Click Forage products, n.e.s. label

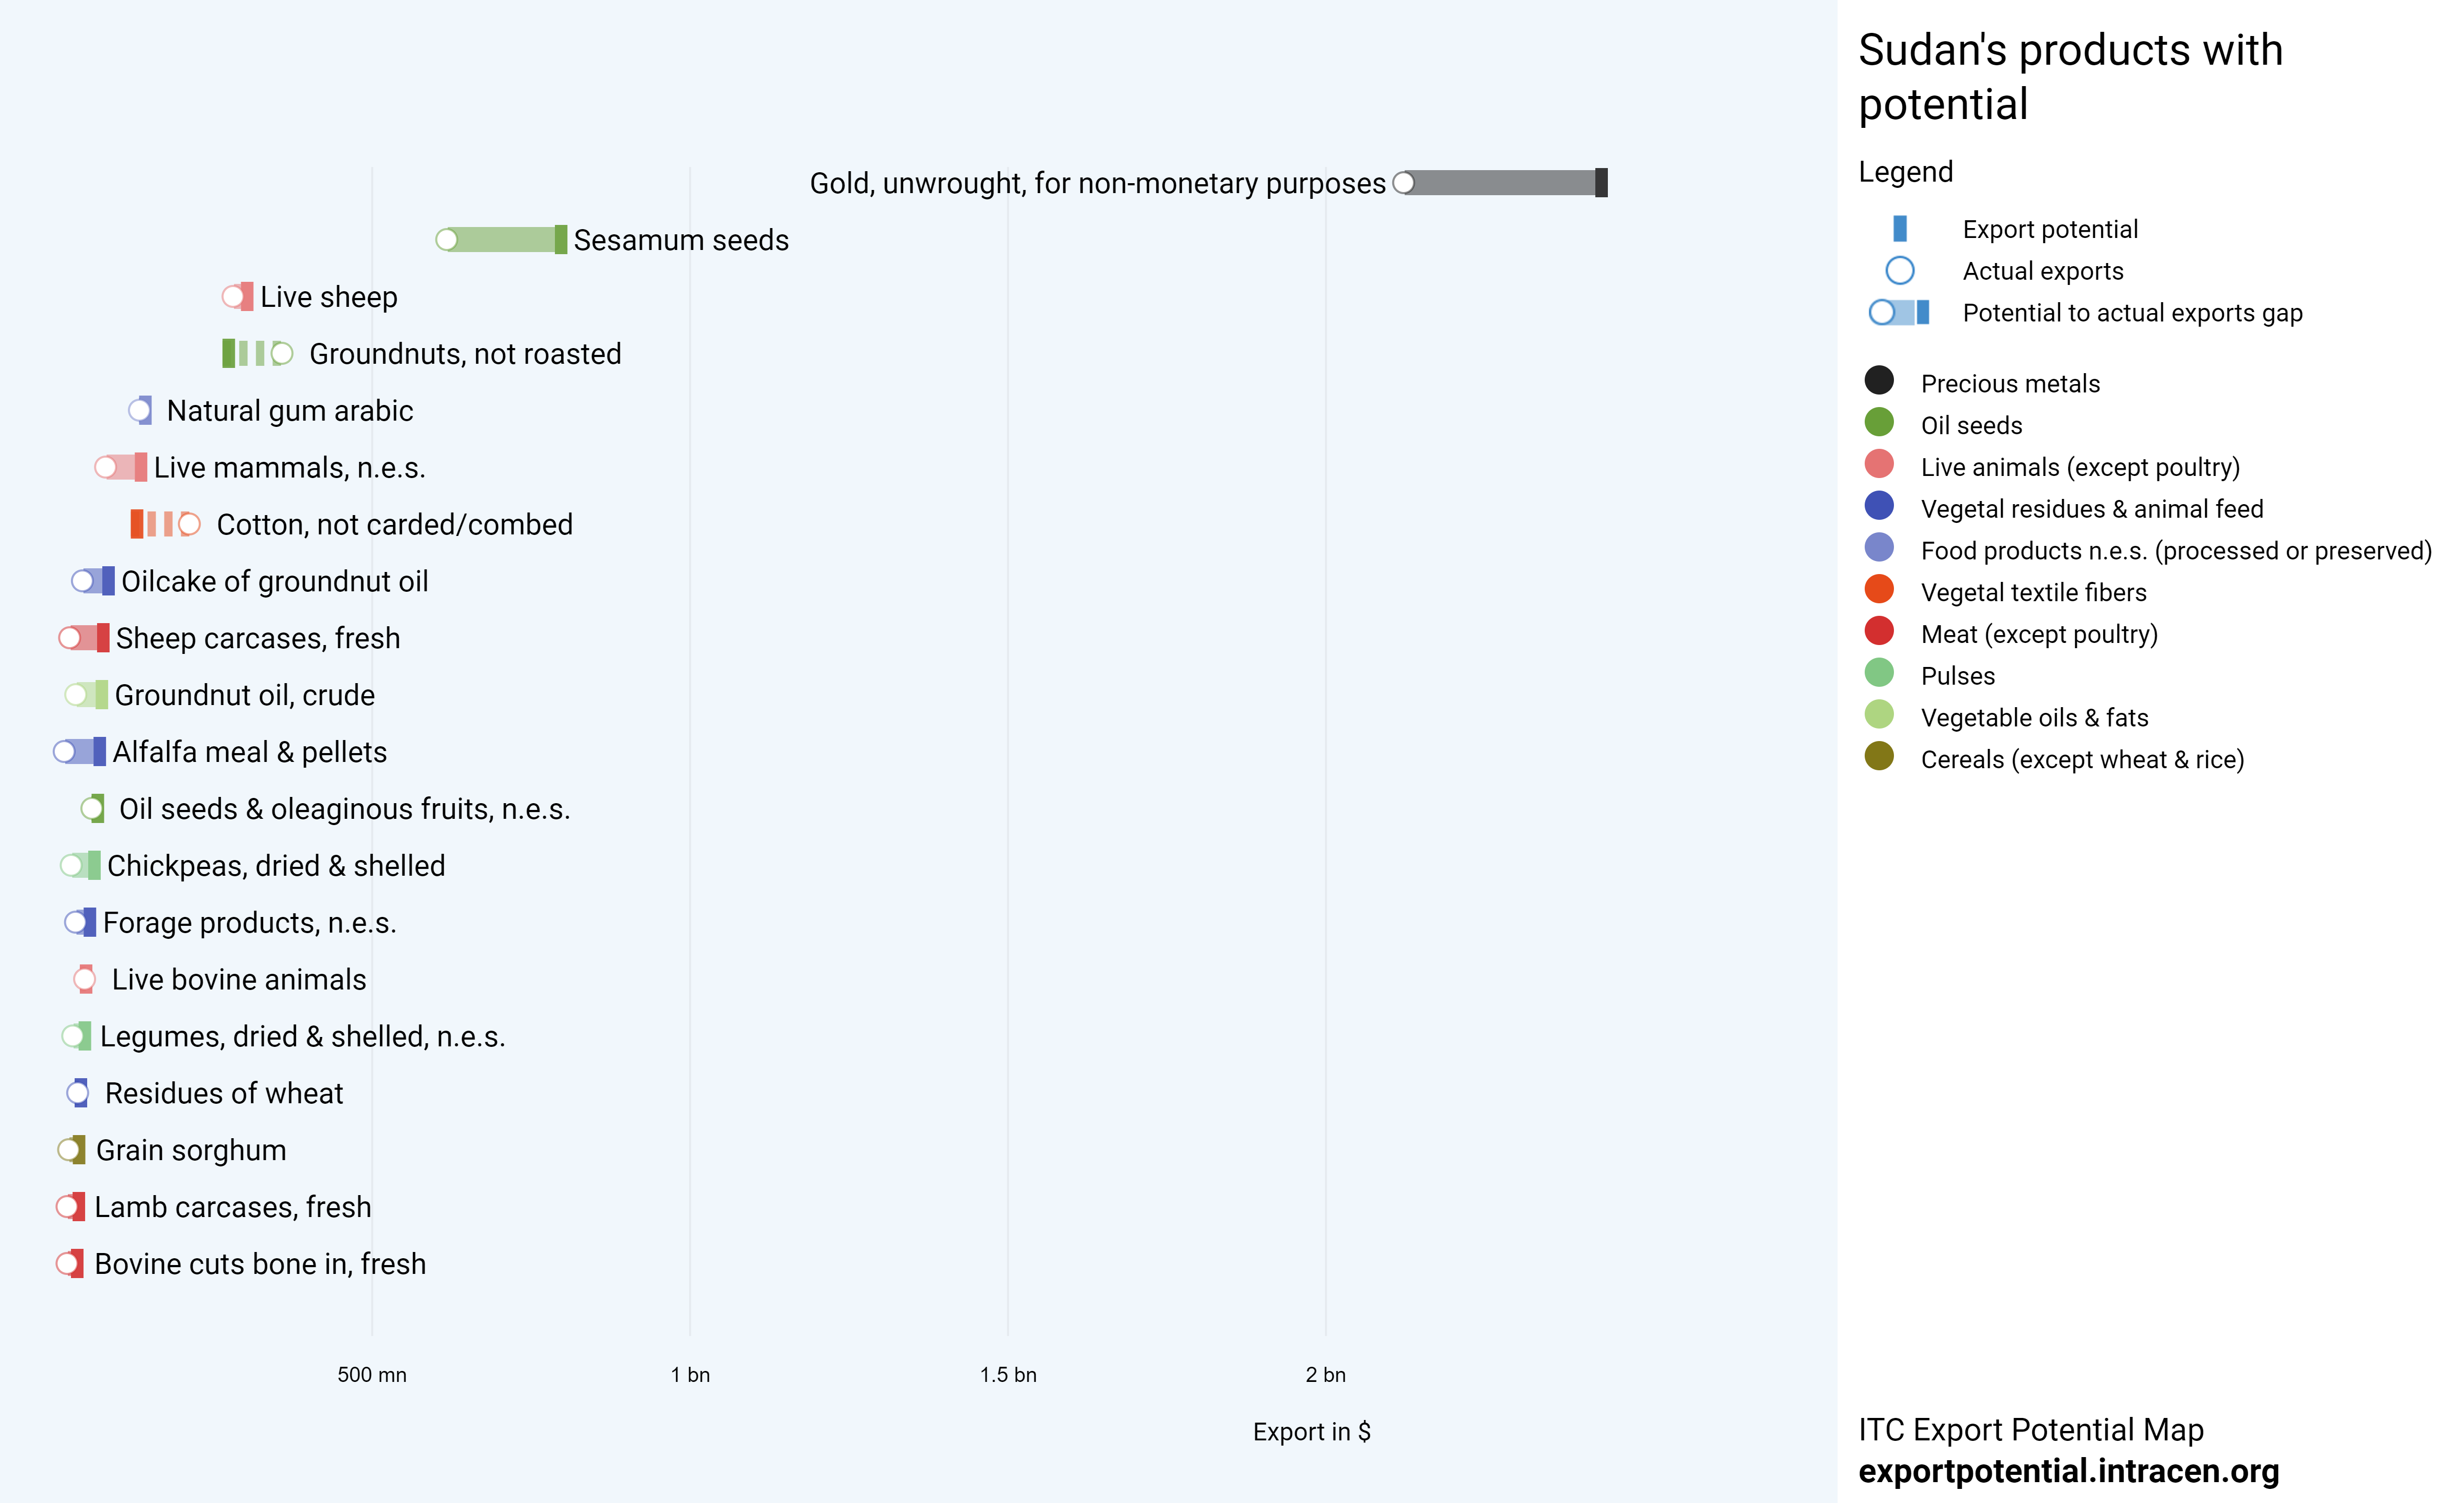(x=250, y=923)
